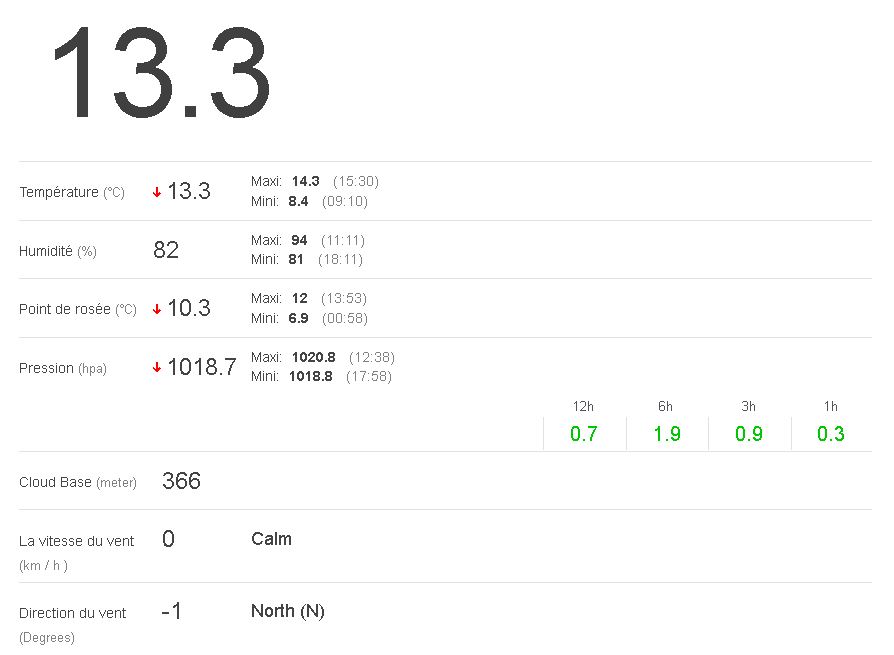This screenshot has height=655, width=894.
Task: Click the Direction du vent label
Action: [72, 613]
